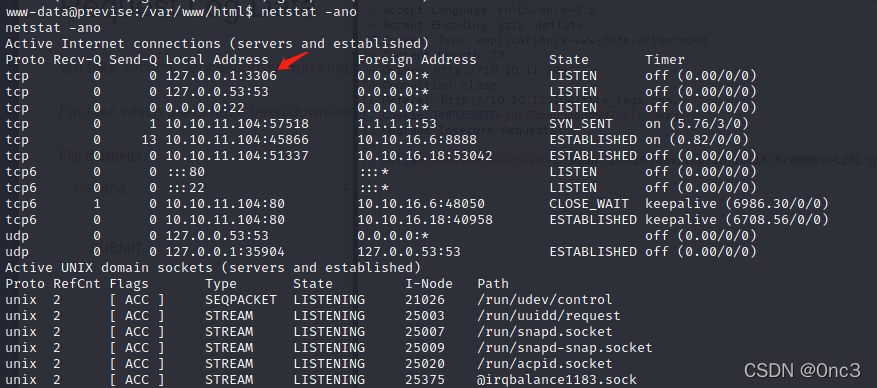The height and width of the screenshot is (388, 877).
Task: Select the tcp6 local address :::80
Action: coord(185,172)
